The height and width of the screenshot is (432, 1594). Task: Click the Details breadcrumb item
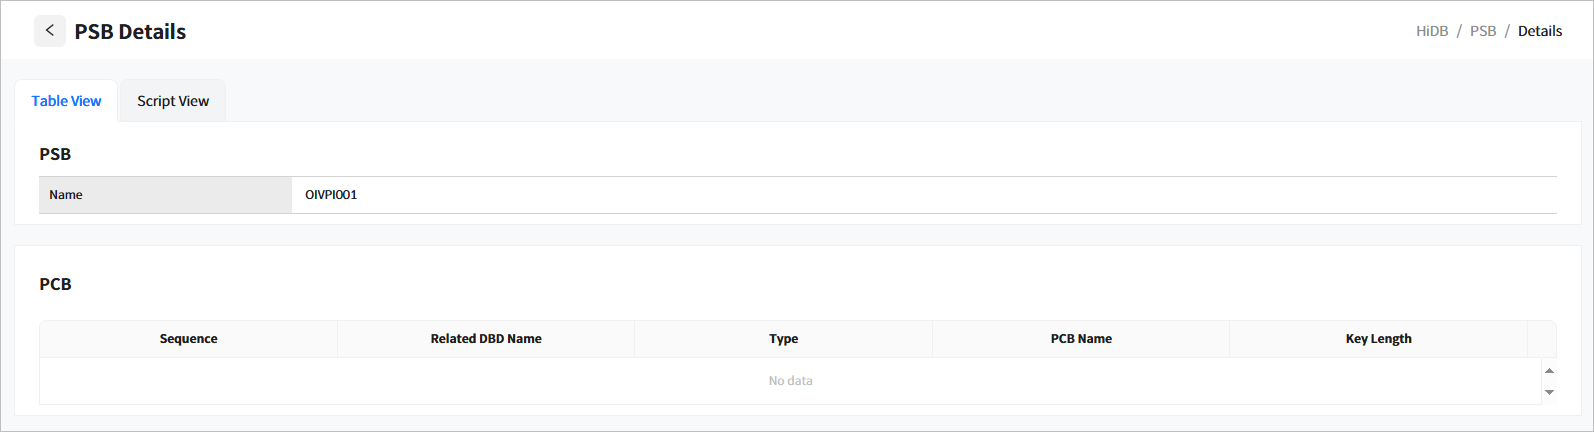(1539, 31)
